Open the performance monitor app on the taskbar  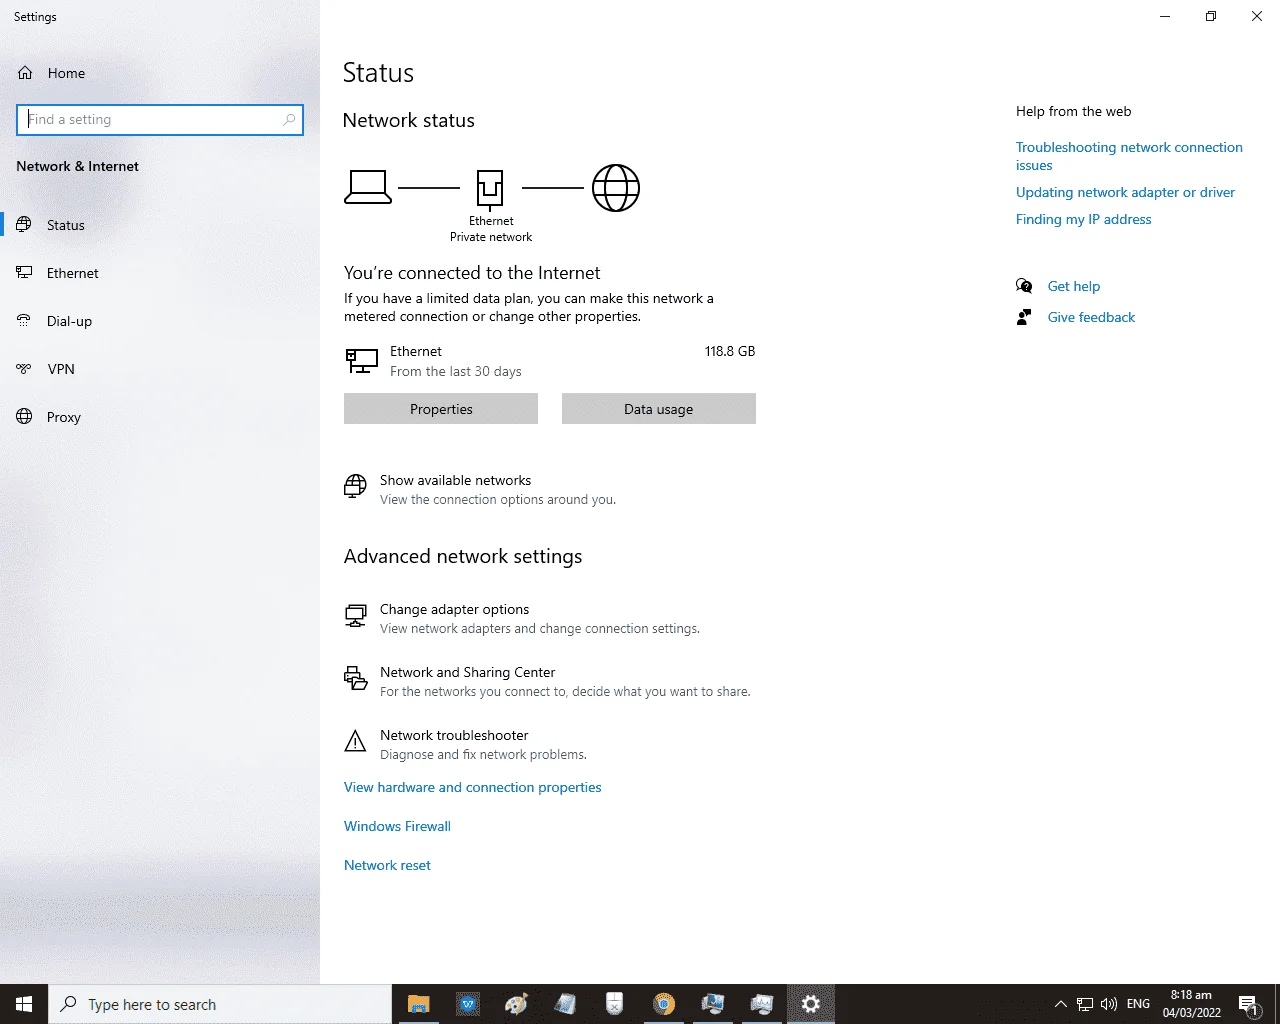(762, 1004)
